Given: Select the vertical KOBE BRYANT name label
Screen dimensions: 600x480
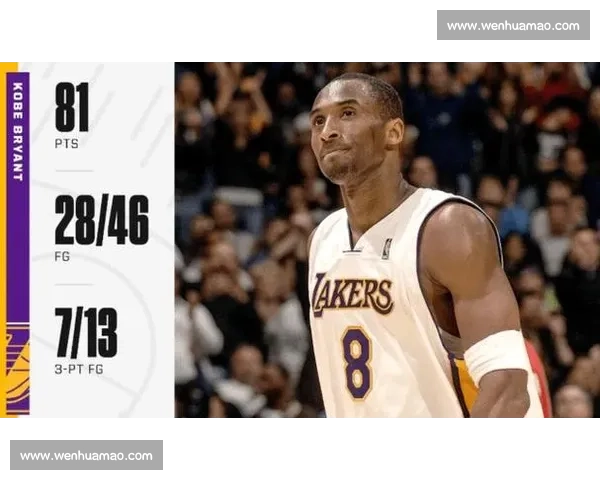Looking at the screenshot, I should pos(18,132).
